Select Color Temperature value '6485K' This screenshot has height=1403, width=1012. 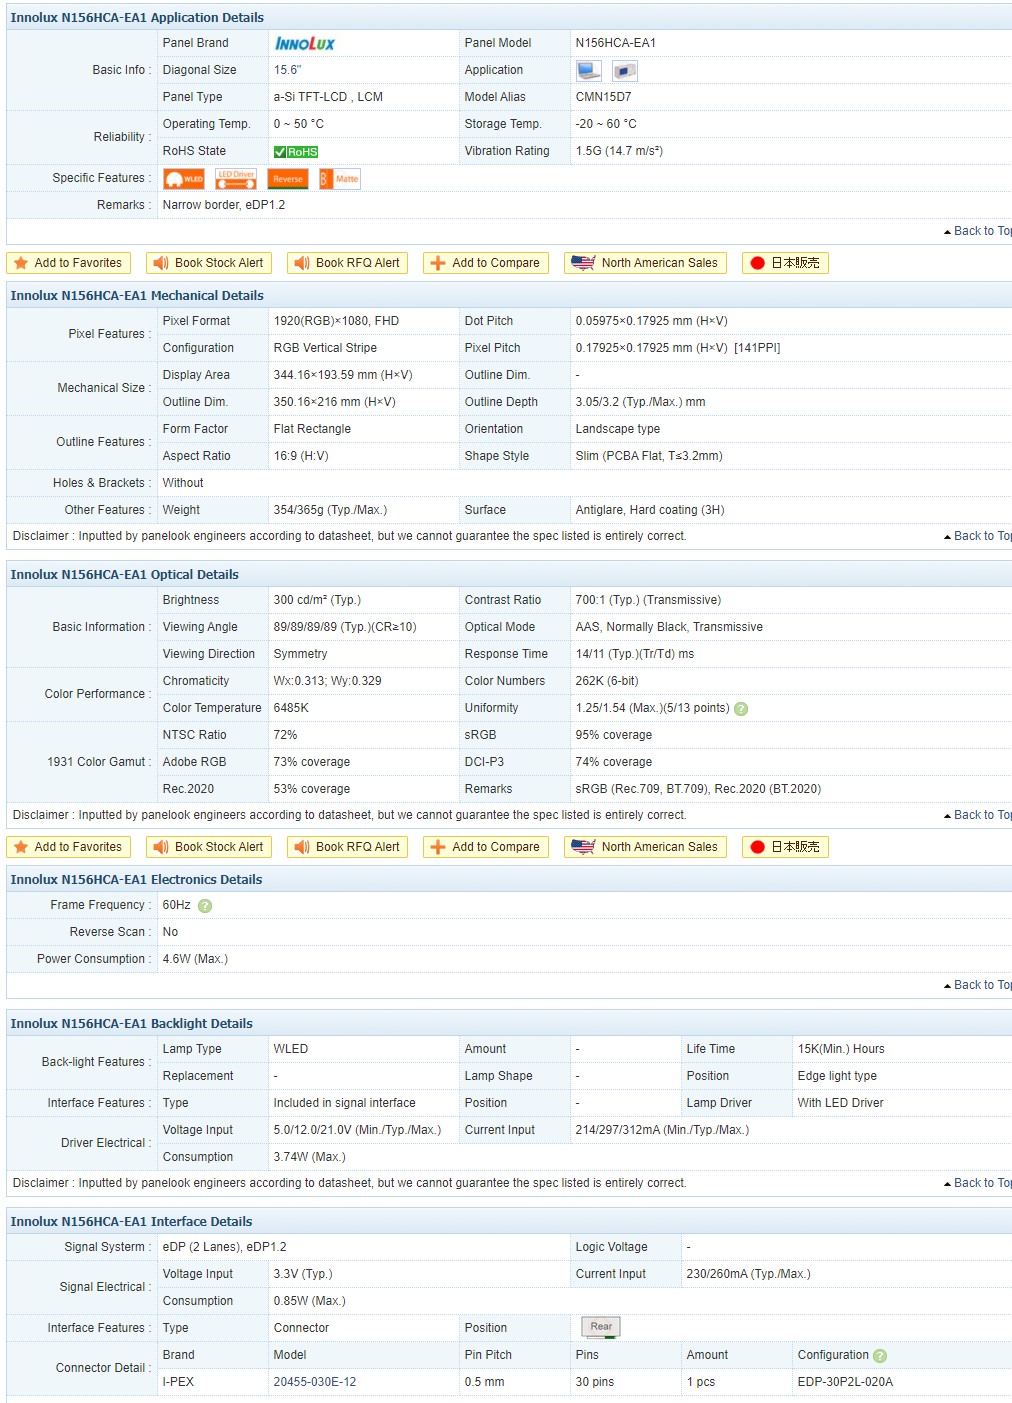click(x=291, y=708)
